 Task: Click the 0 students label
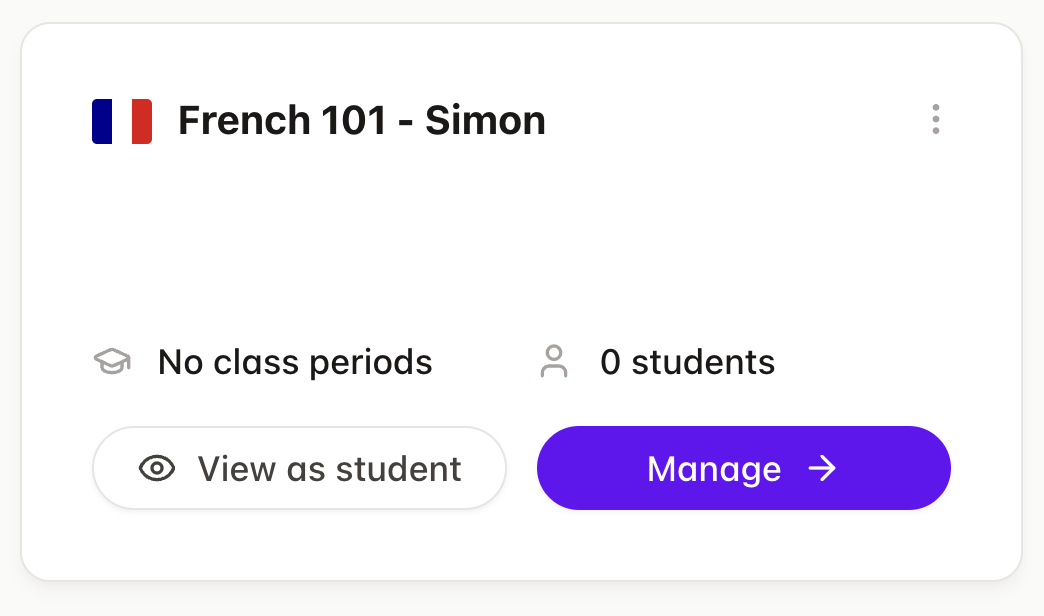pyautogui.click(x=687, y=362)
